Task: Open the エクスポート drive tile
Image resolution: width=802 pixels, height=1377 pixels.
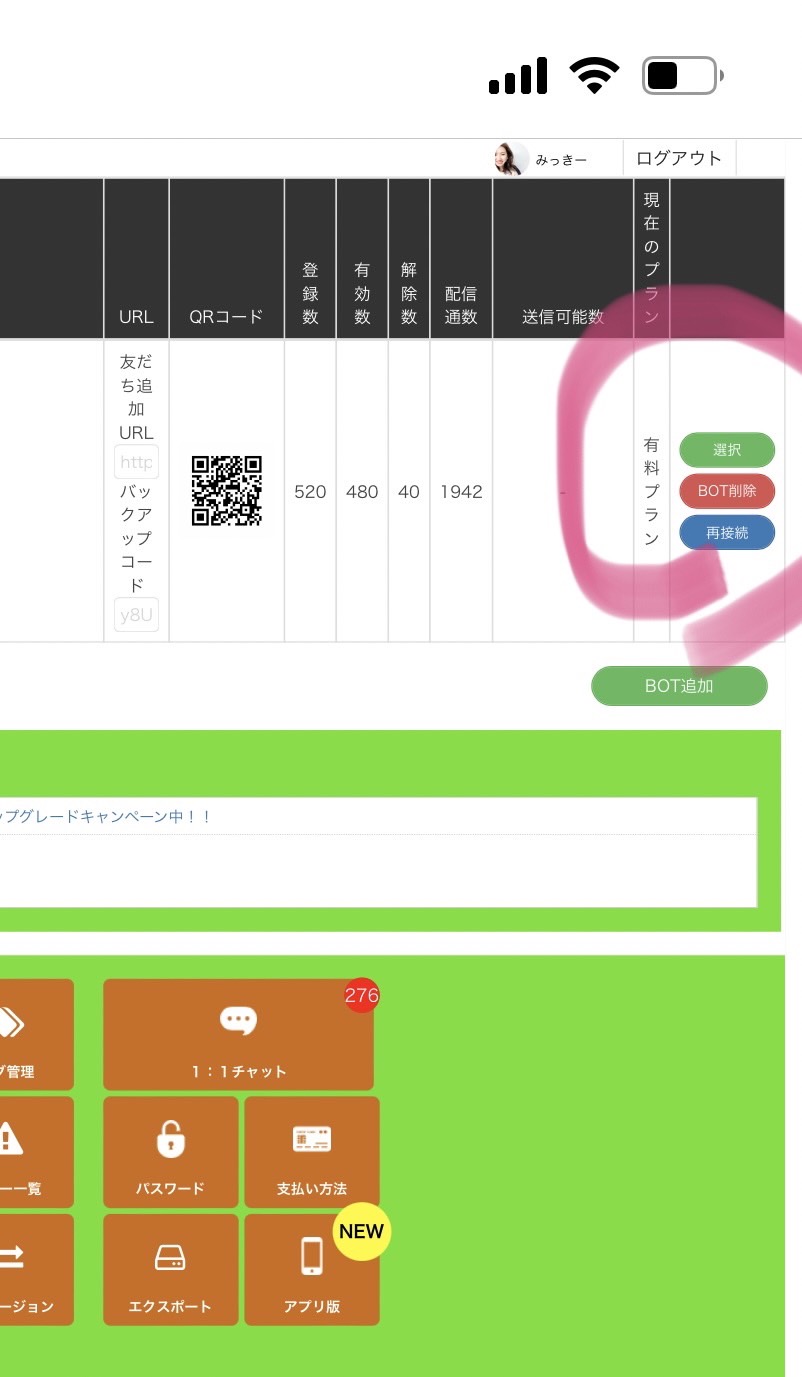Action: [171, 1270]
